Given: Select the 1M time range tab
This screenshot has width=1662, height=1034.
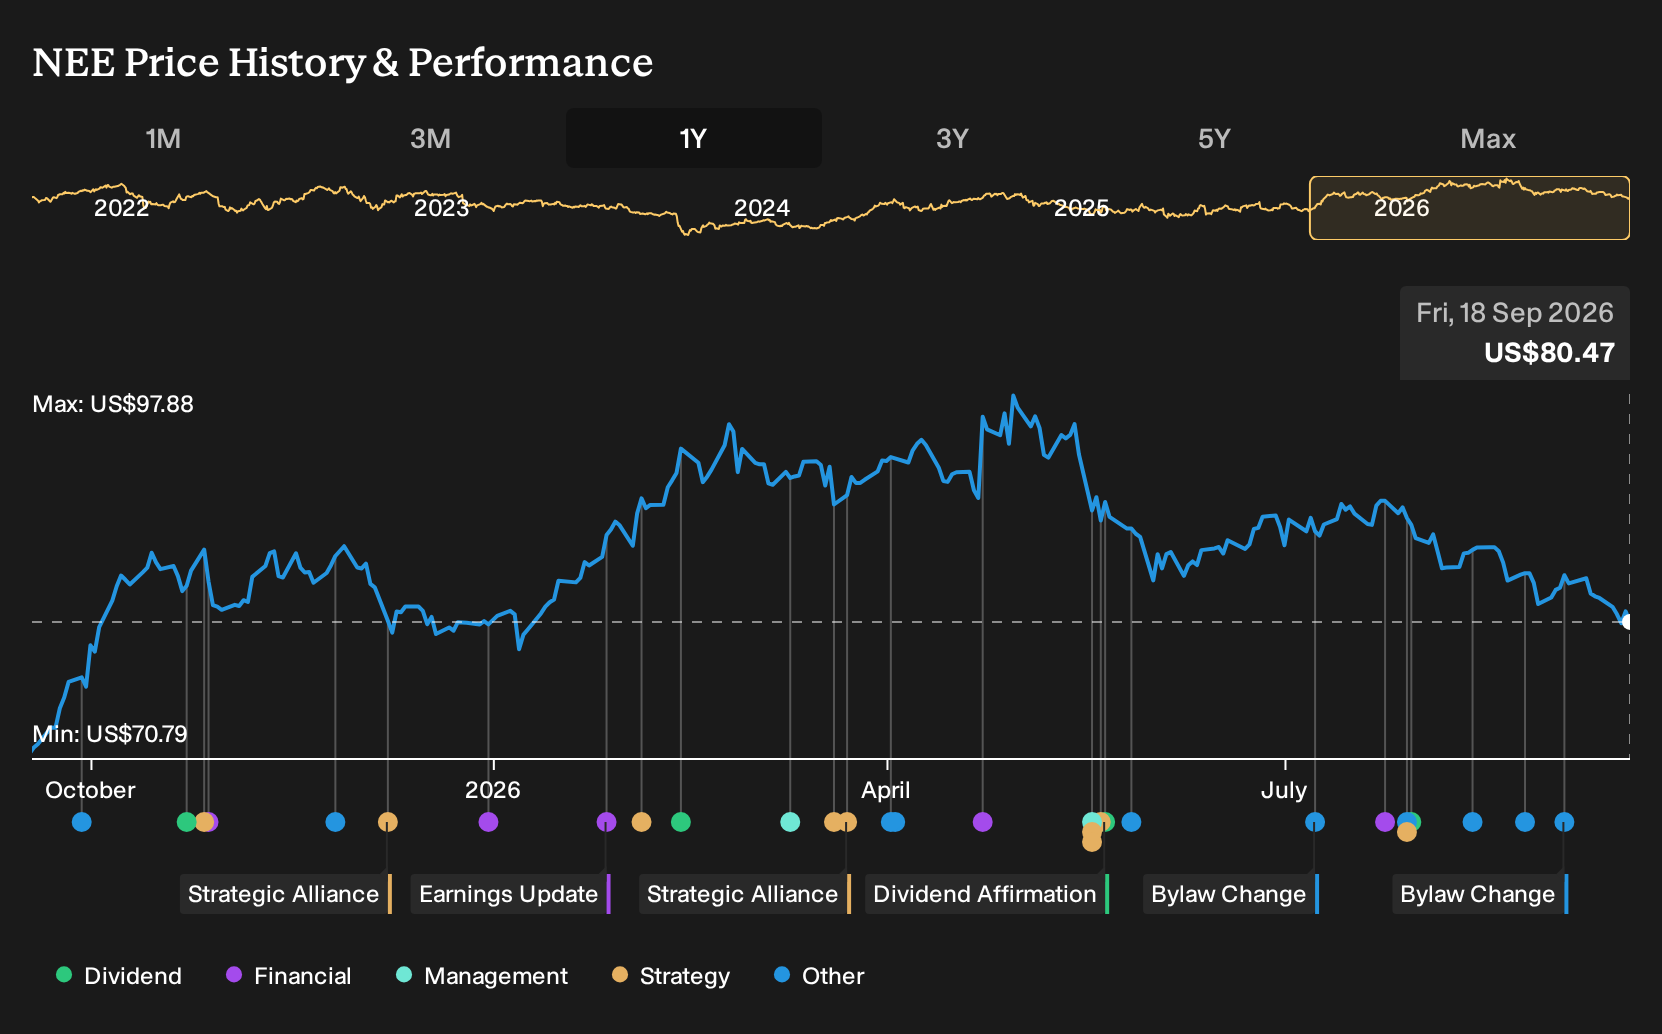Looking at the screenshot, I should click(163, 138).
